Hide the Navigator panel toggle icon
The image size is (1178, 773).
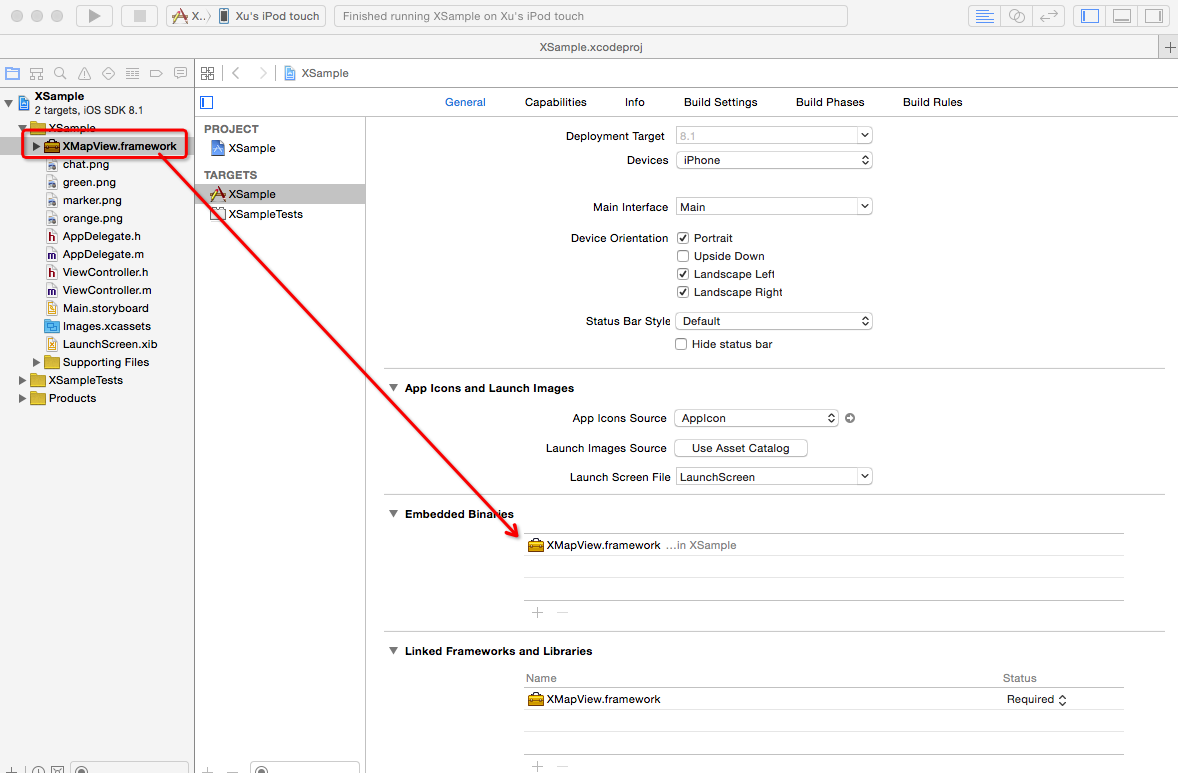1090,16
